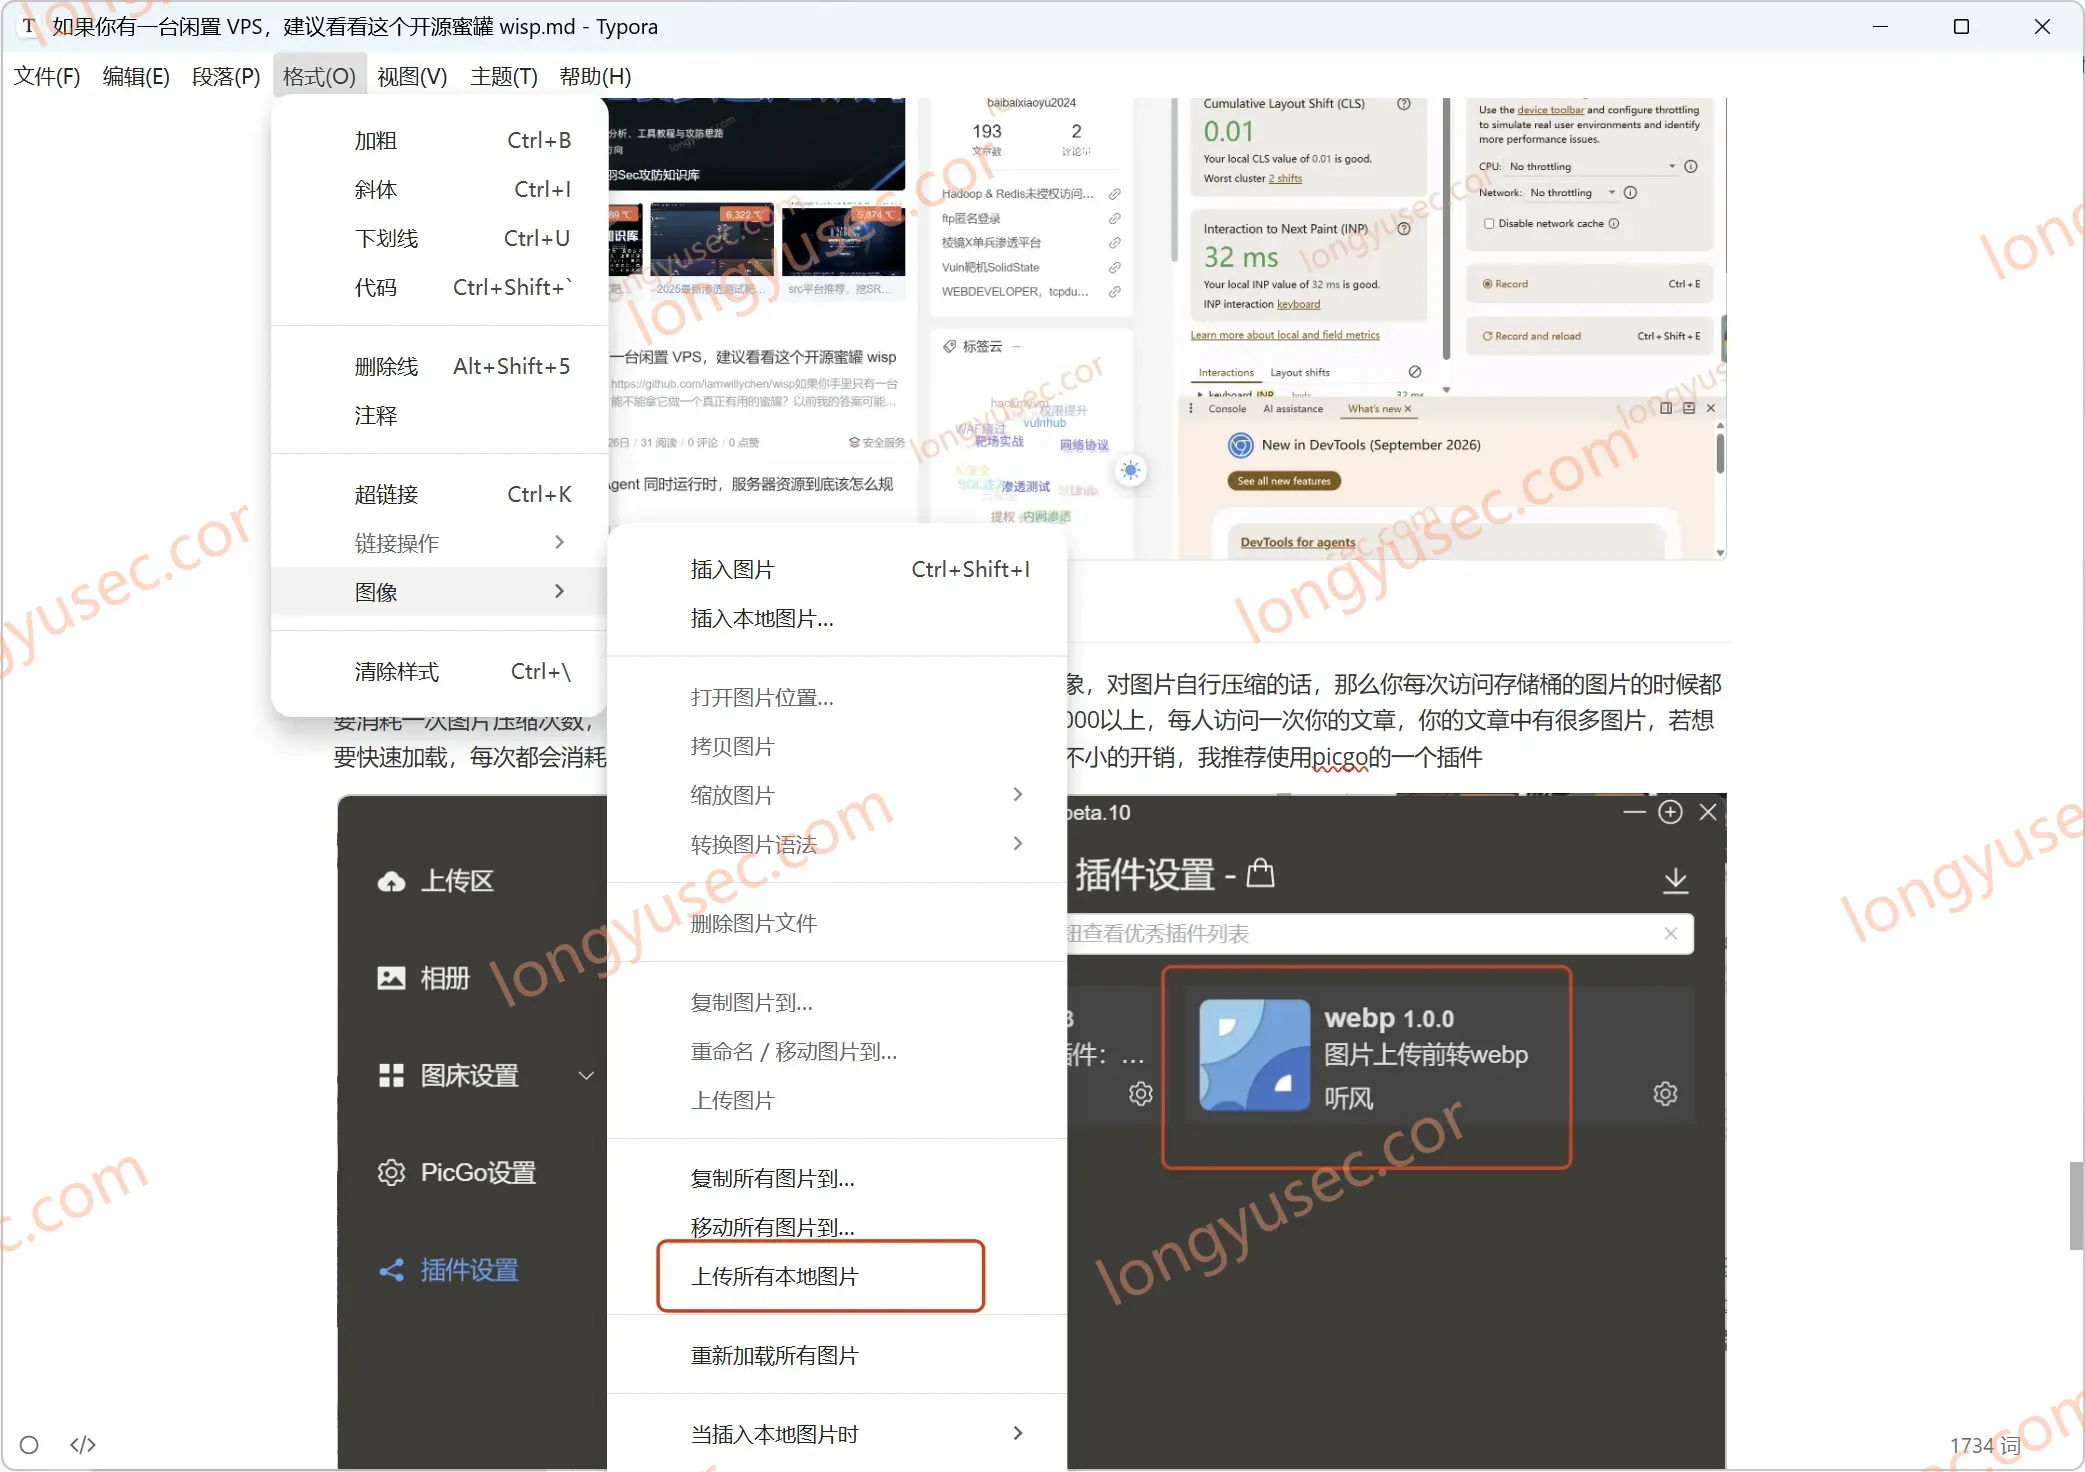2085x1472 pixels.
Task: Click DevTools for agents link
Action: click(x=1298, y=542)
